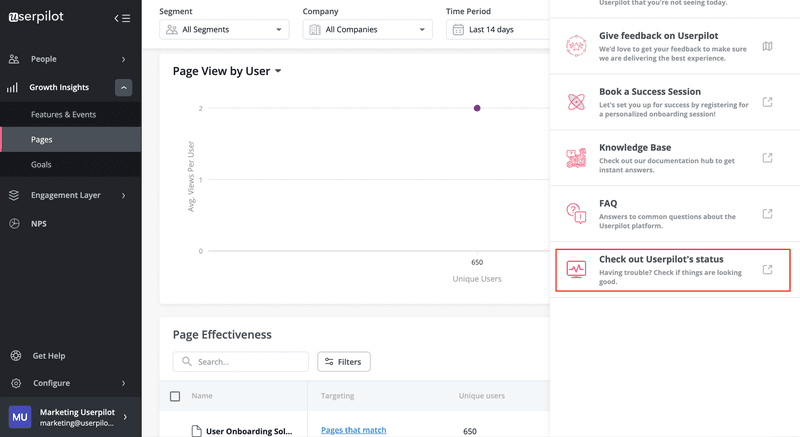Open the All Companies dropdown
Image resolution: width=800 pixels, height=437 pixels.
click(x=367, y=30)
